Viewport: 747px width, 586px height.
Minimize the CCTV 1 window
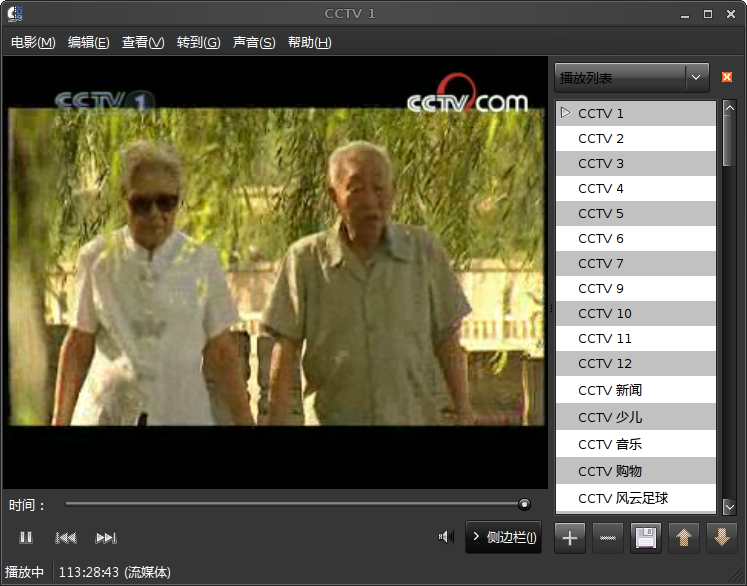(685, 14)
